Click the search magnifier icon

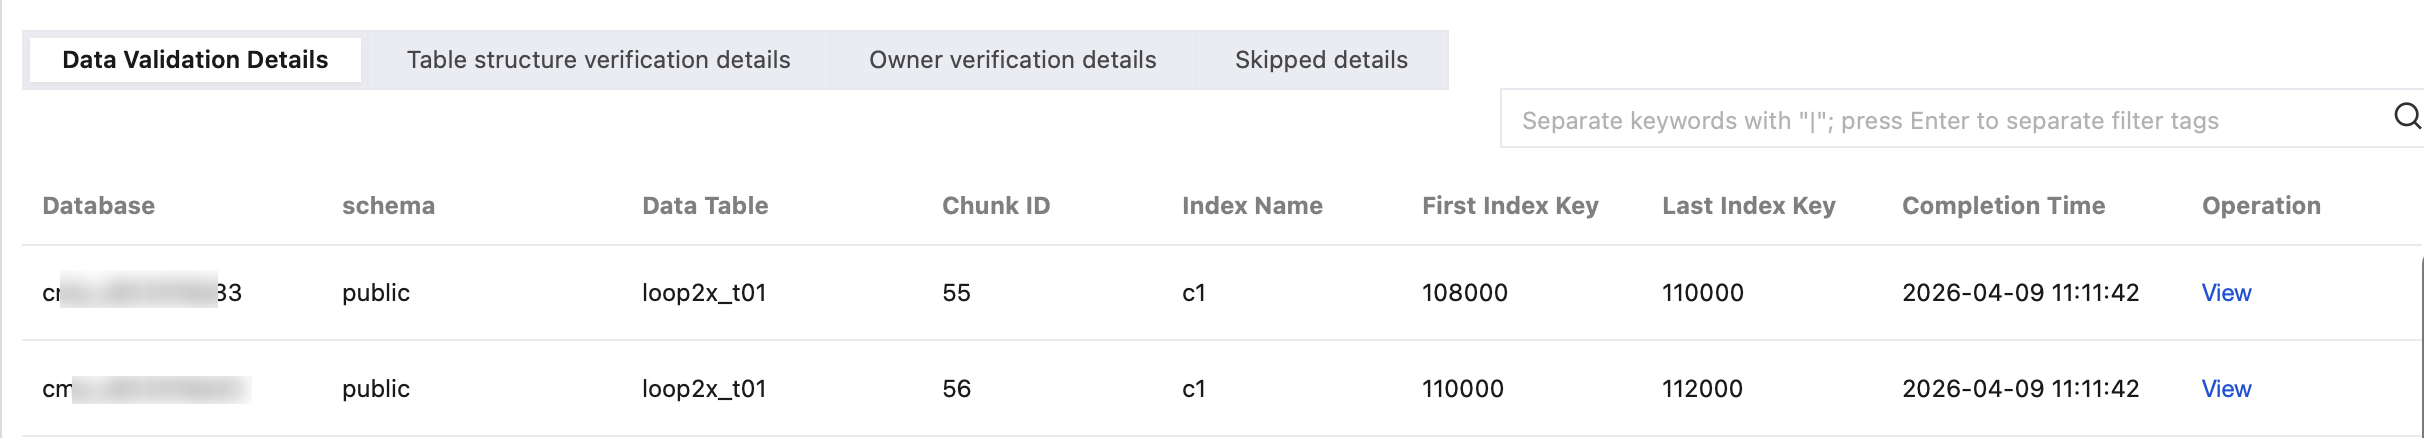click(x=2406, y=118)
